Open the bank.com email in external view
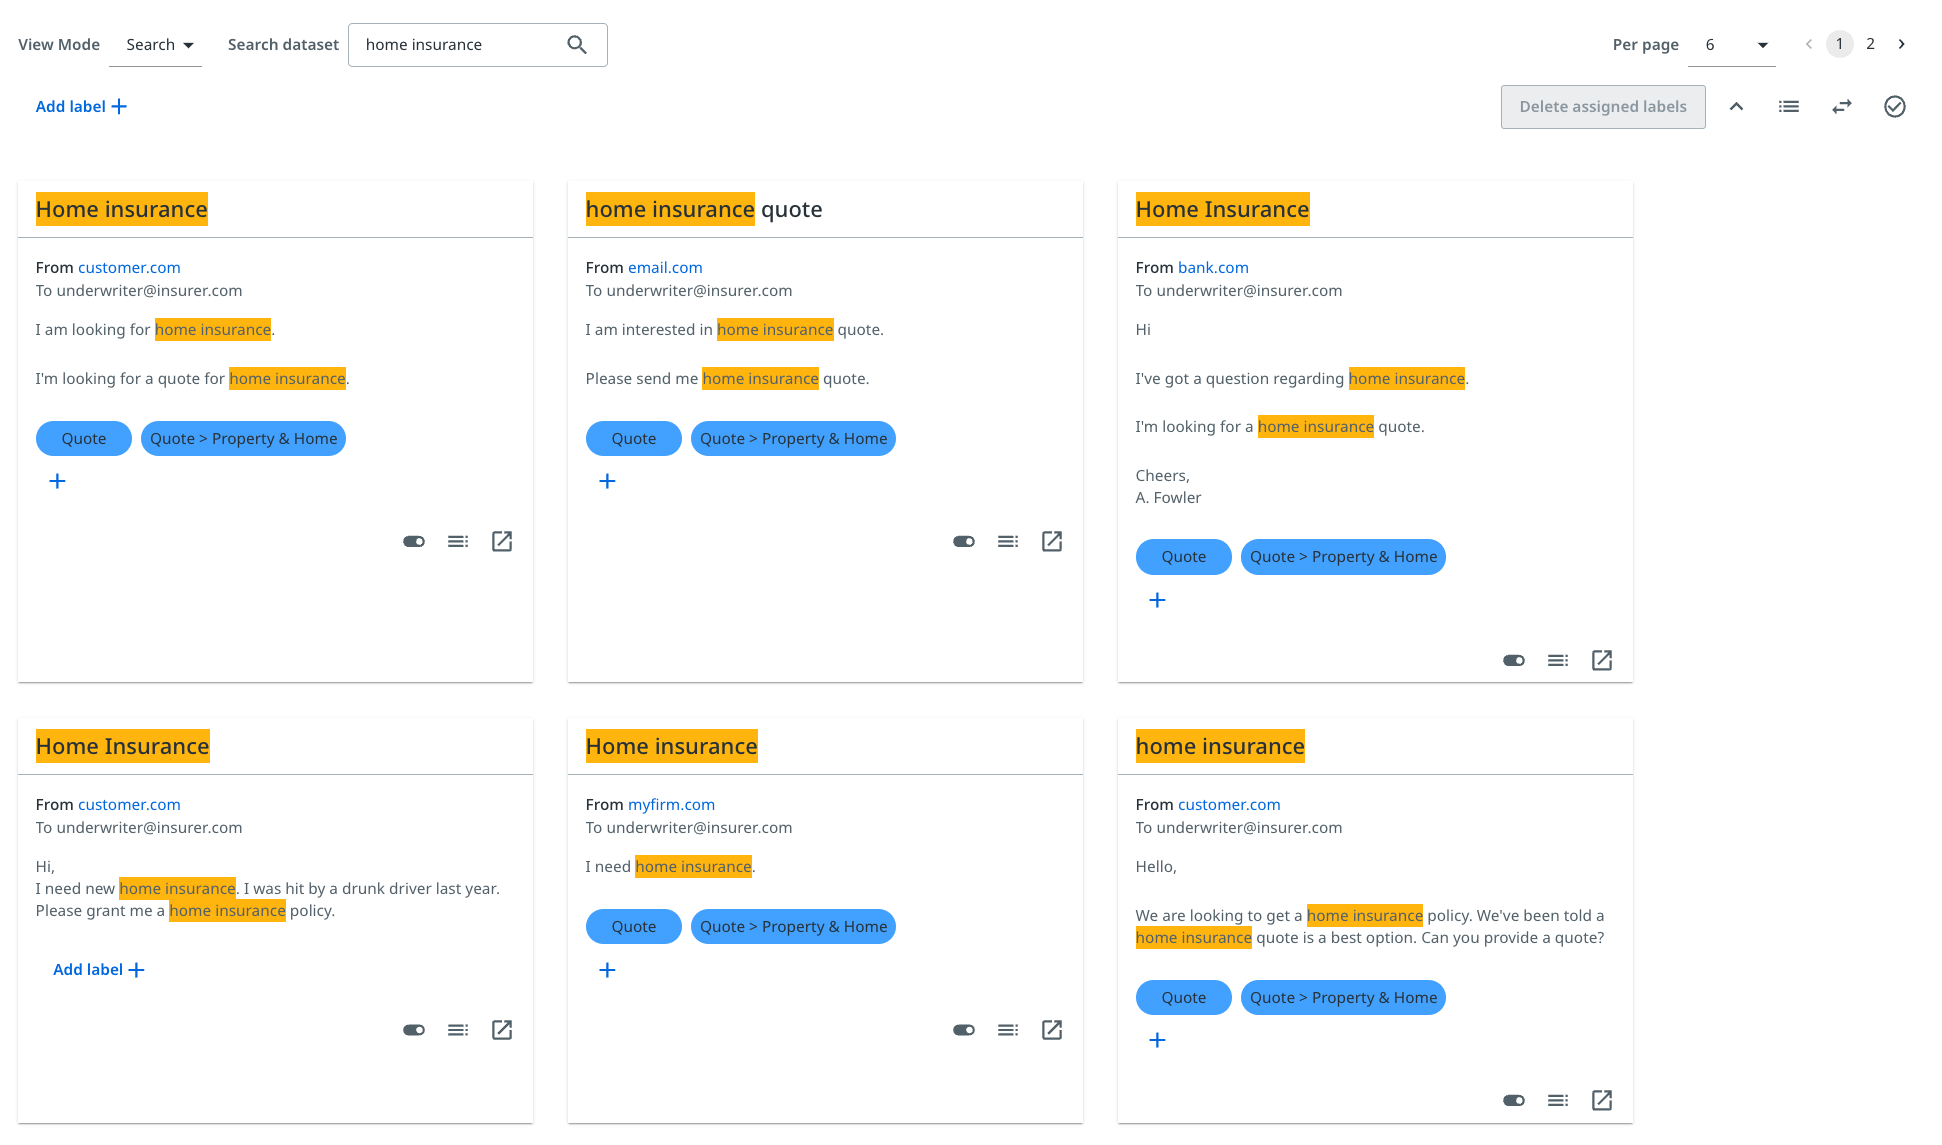 coord(1601,660)
